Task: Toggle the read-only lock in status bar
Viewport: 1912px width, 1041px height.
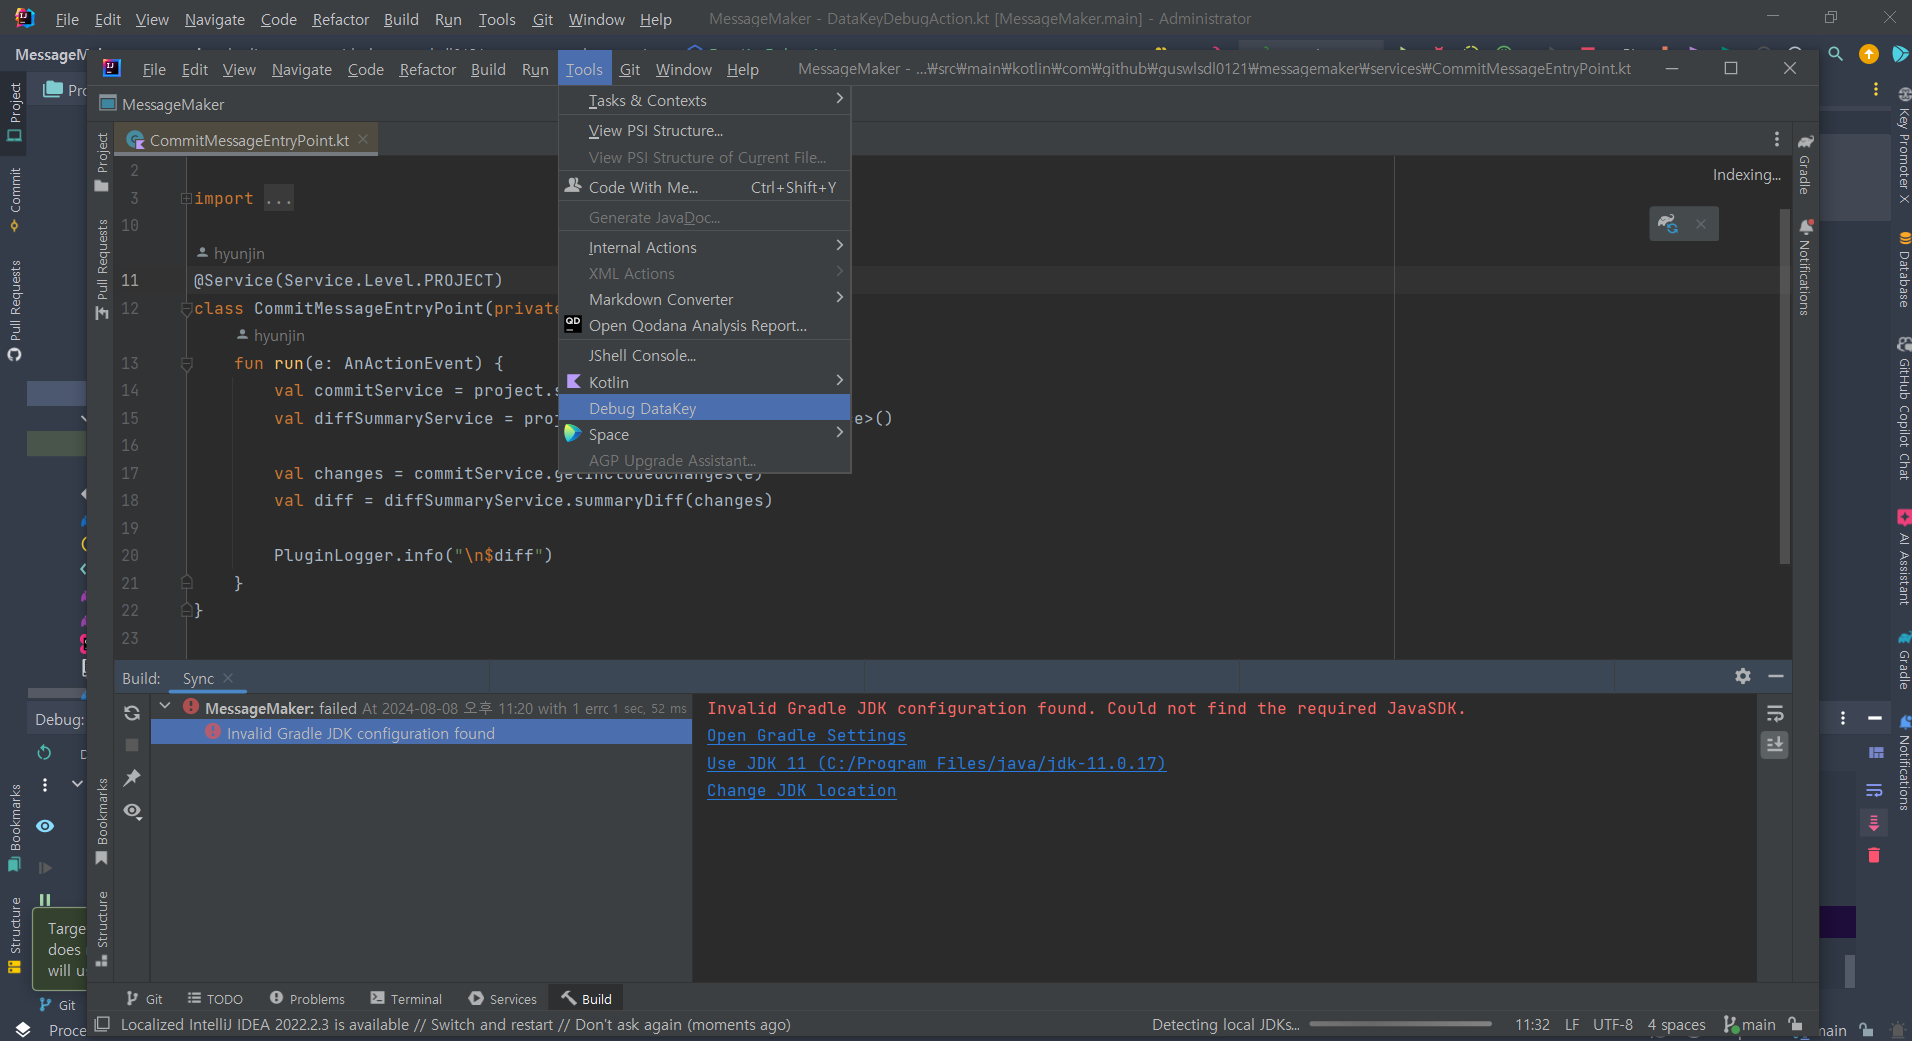Action: (x=1797, y=1025)
